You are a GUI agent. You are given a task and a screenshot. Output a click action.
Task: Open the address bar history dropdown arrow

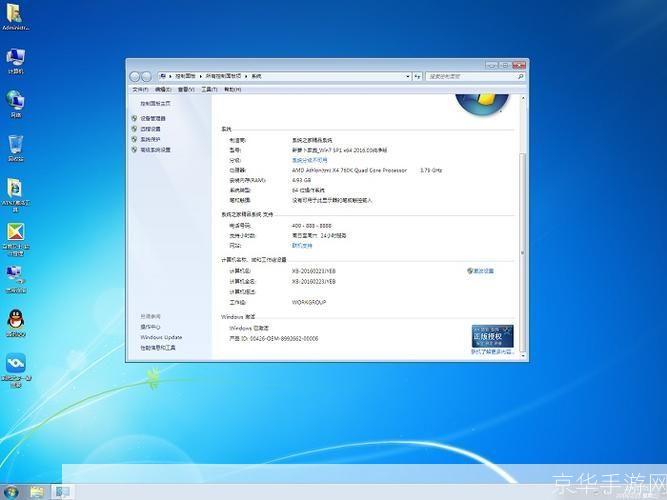click(x=408, y=76)
